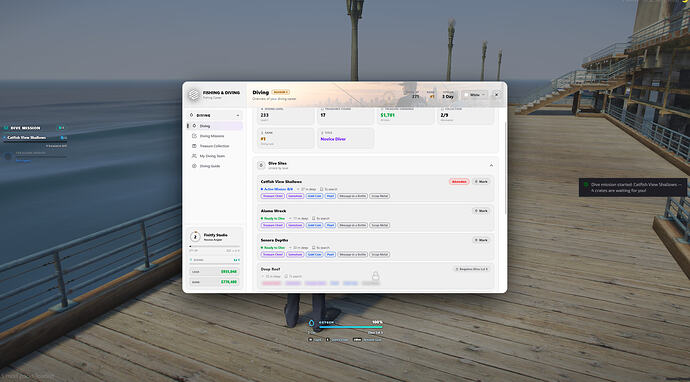690x382 pixels.
Task: Collapse the Dive Sites section
Action: pyautogui.click(x=491, y=165)
